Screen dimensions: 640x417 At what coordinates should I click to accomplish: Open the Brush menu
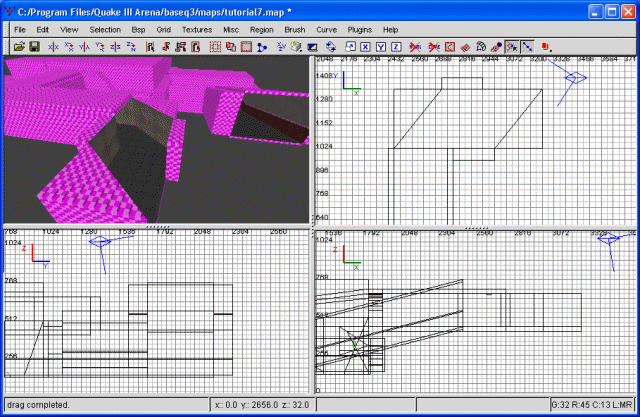click(x=295, y=30)
